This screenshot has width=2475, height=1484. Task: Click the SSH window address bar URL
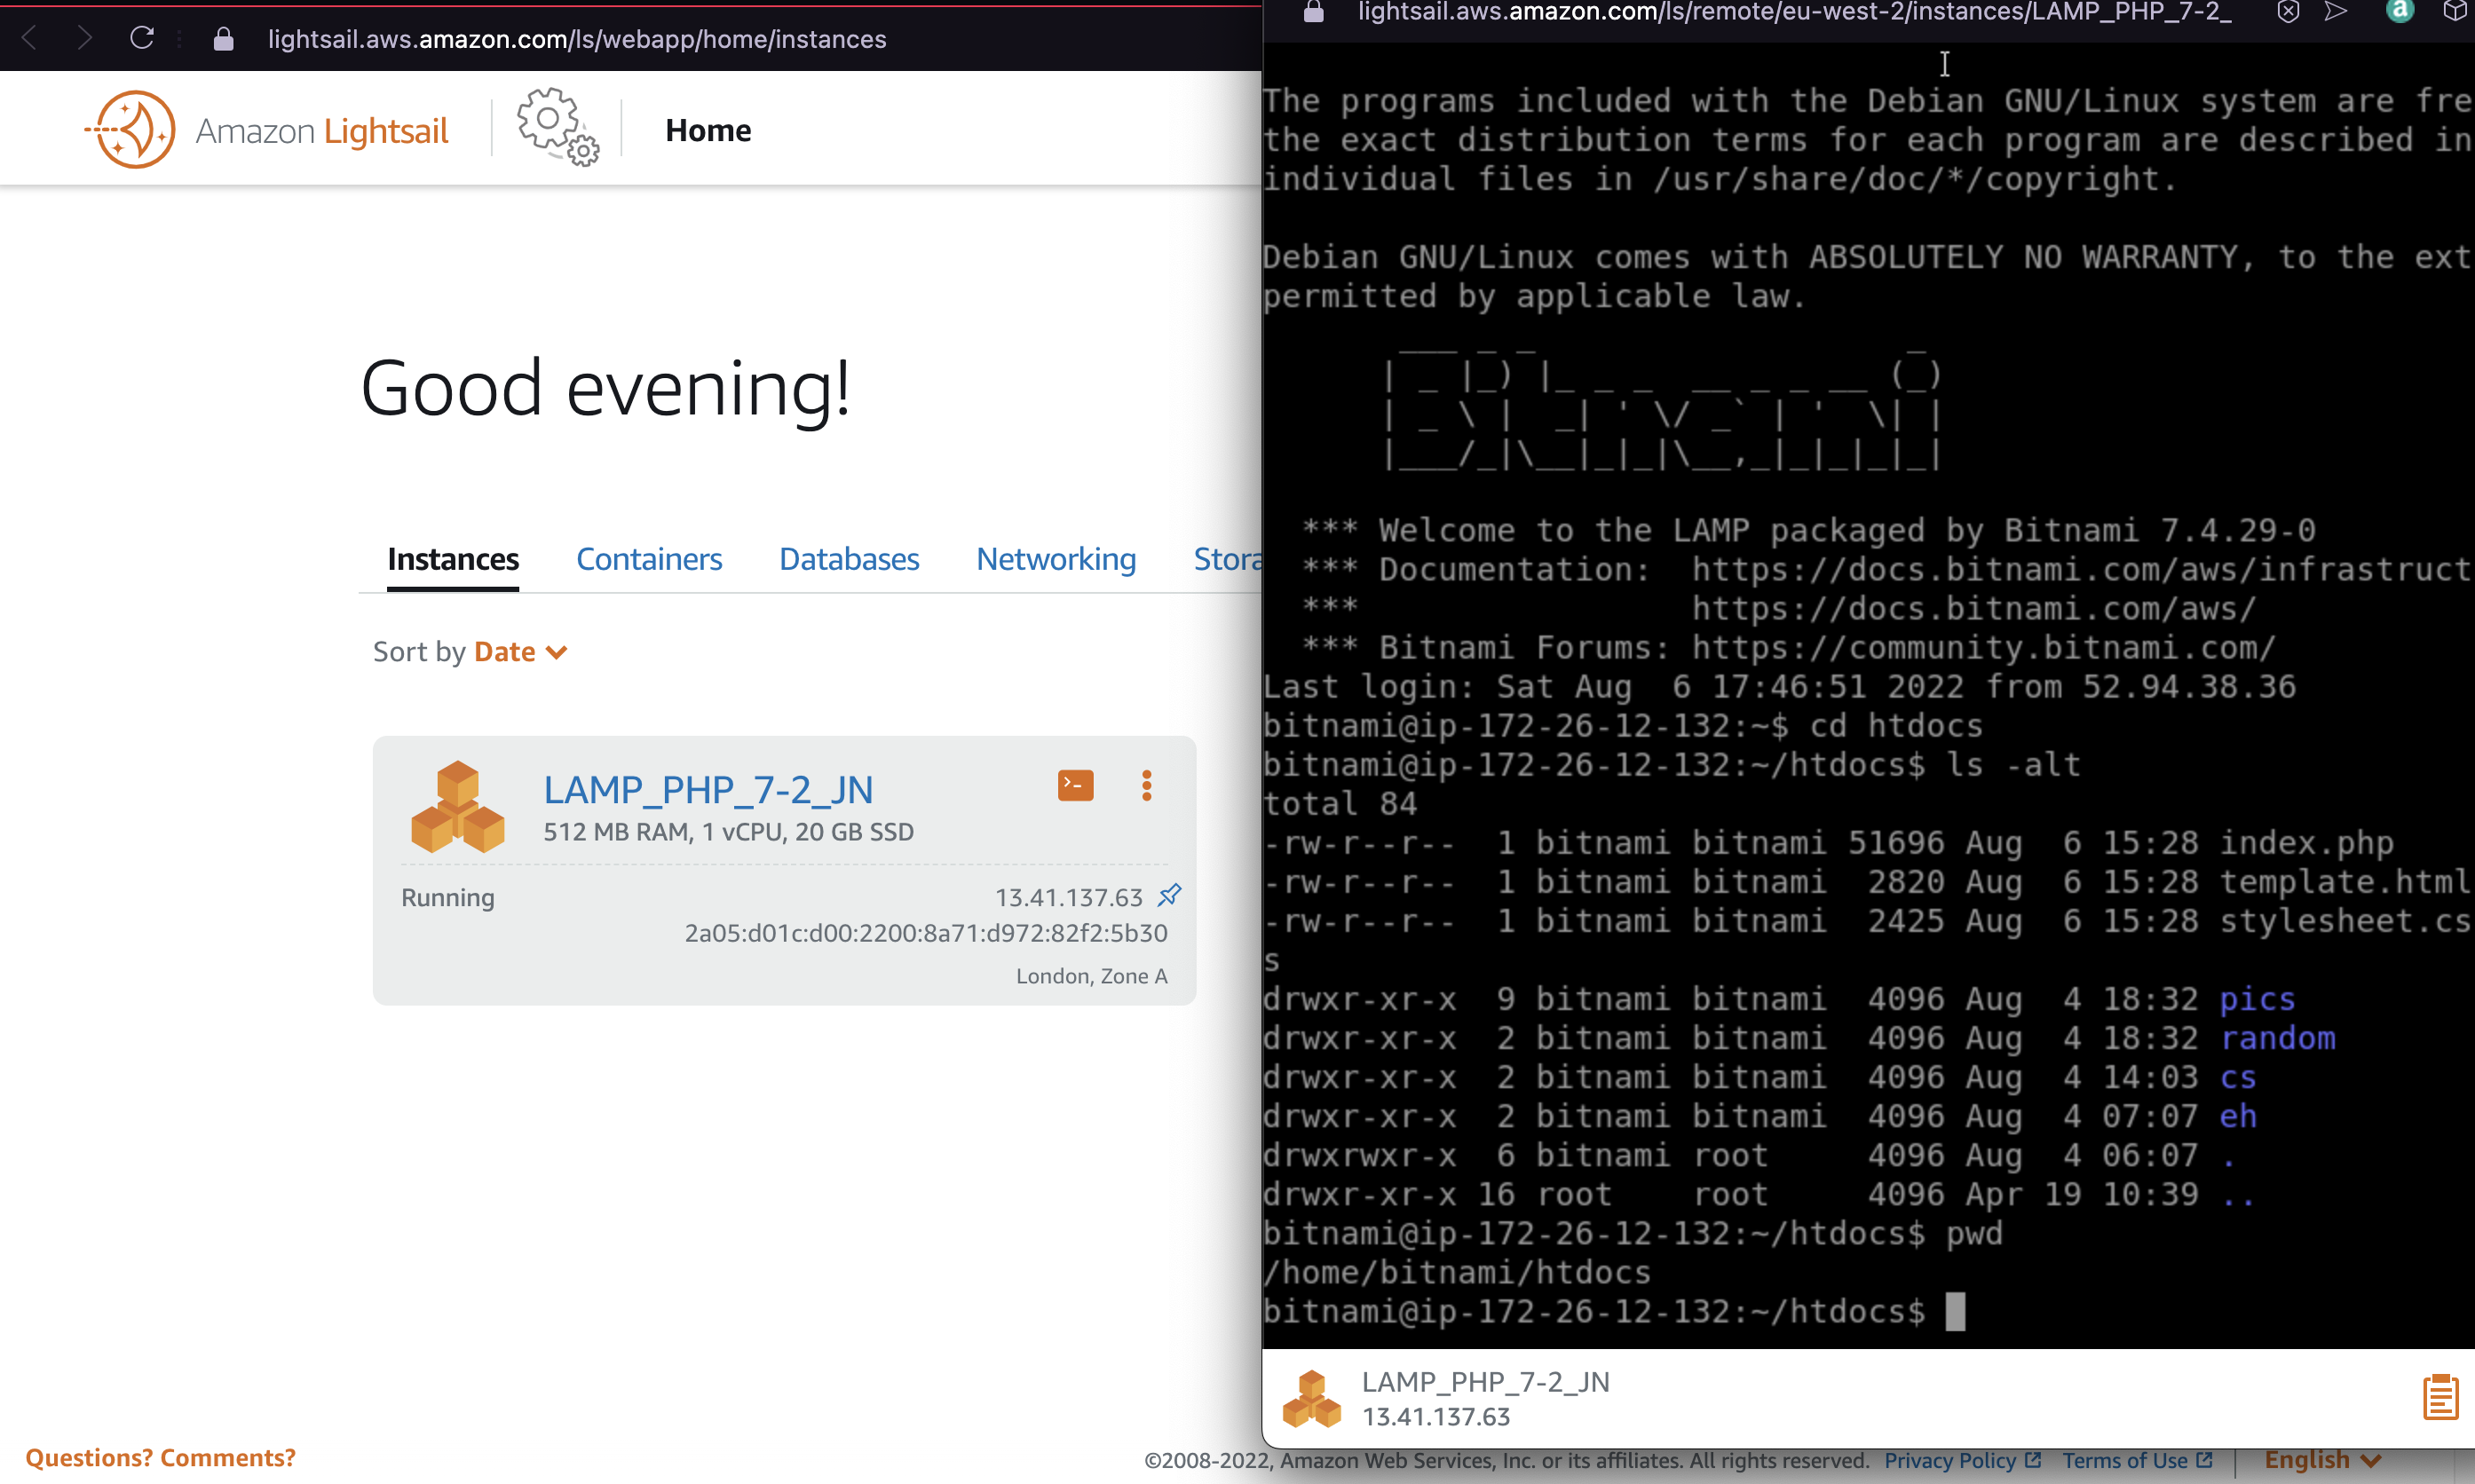[x=1794, y=11]
